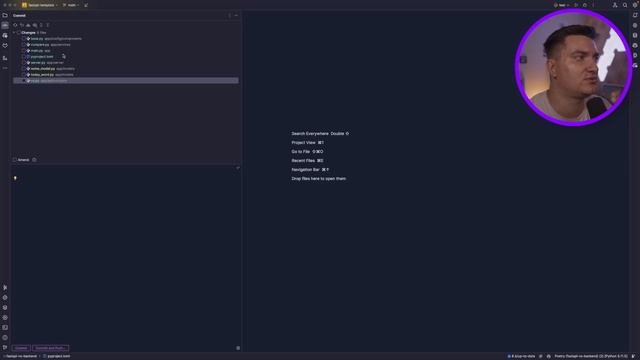Open Commit panel options vertical dots
Image resolution: width=640 pixels, height=360 pixels.
tap(229, 16)
